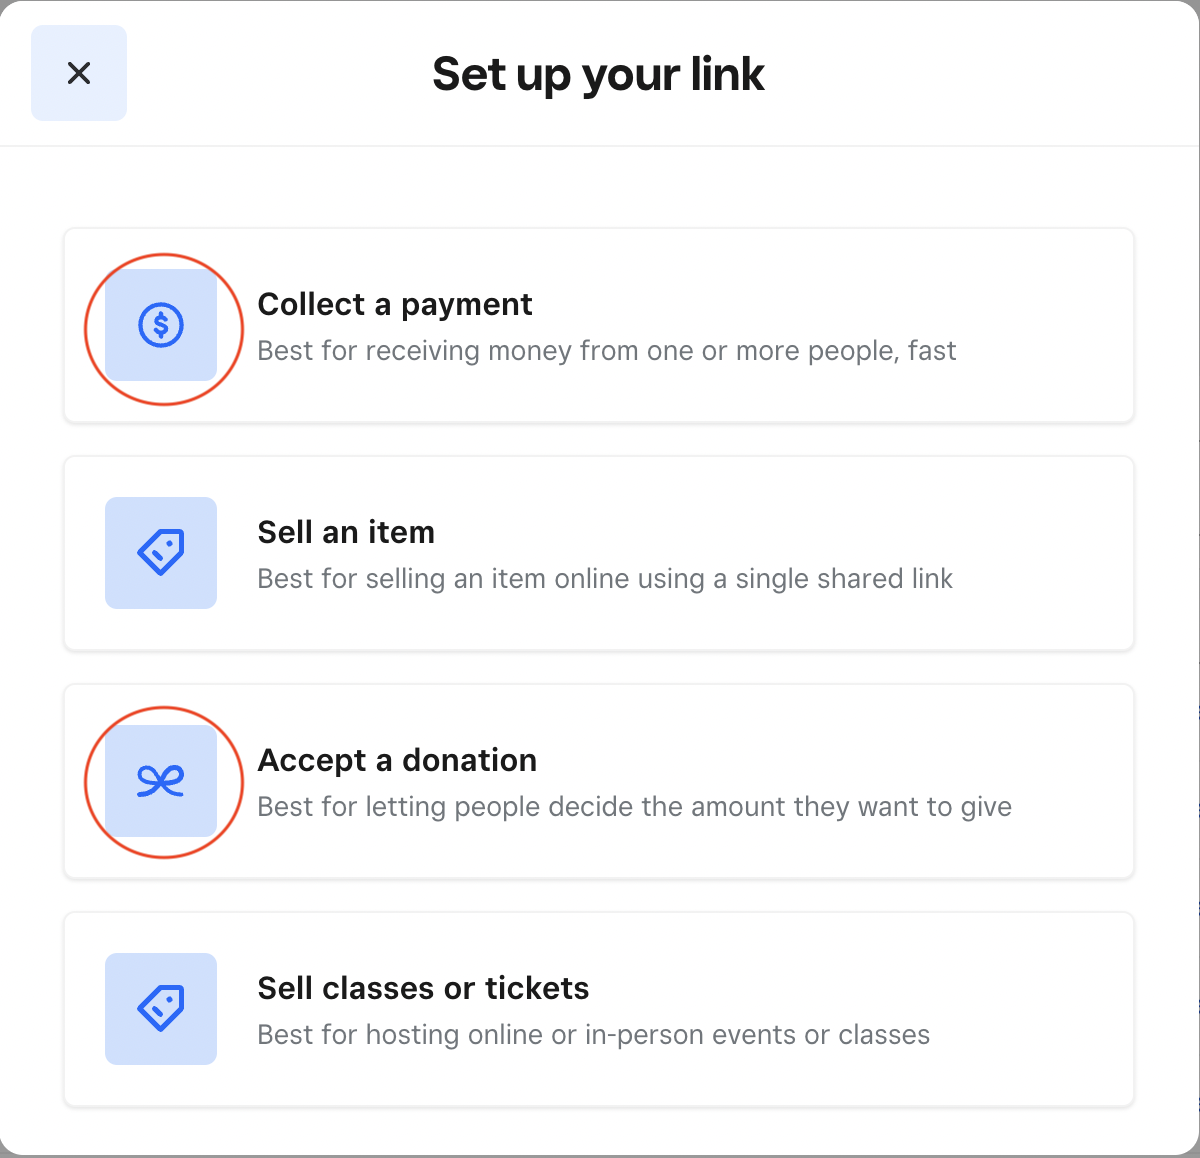Click the ribbon bow donation icon
Image resolution: width=1200 pixels, height=1158 pixels.
[x=161, y=781]
